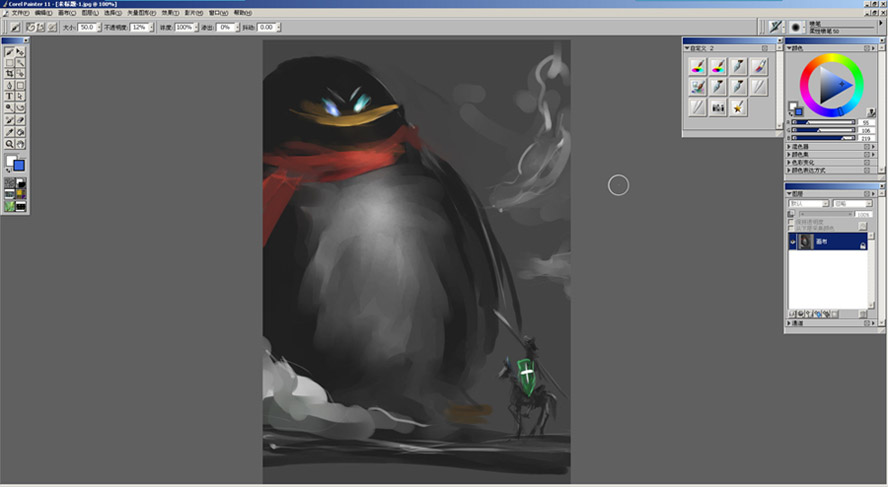This screenshot has width=888, height=487.
Task: Toggle visibility eye of canvas layer
Action: pyautogui.click(x=793, y=242)
